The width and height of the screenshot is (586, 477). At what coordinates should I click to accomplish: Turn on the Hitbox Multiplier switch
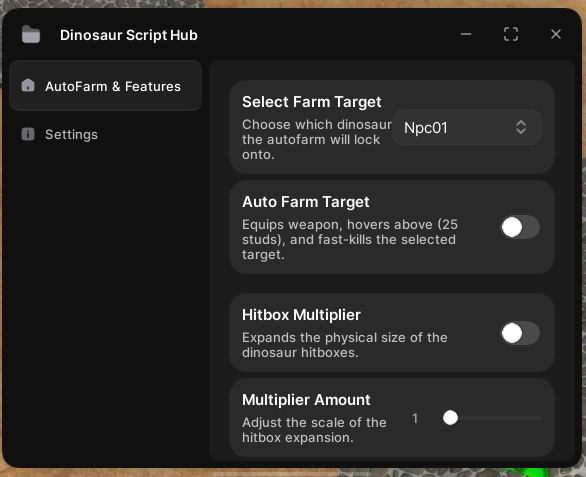[520, 333]
